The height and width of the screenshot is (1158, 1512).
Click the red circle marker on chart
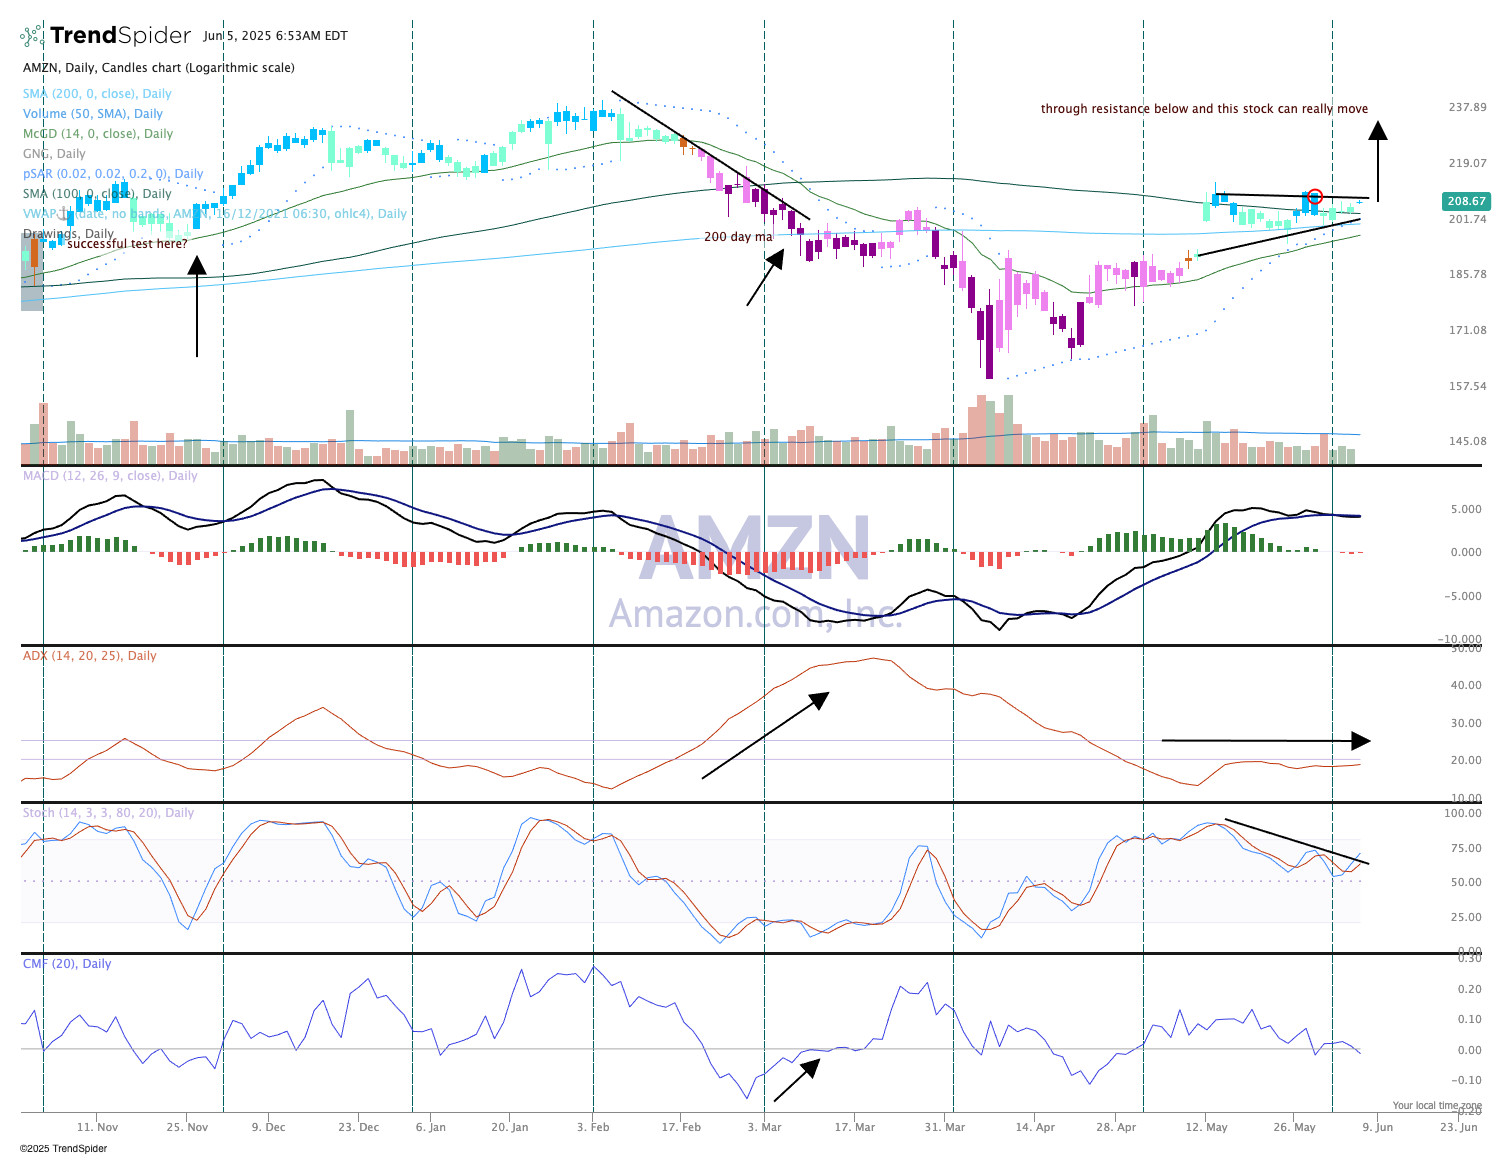coord(1315,197)
